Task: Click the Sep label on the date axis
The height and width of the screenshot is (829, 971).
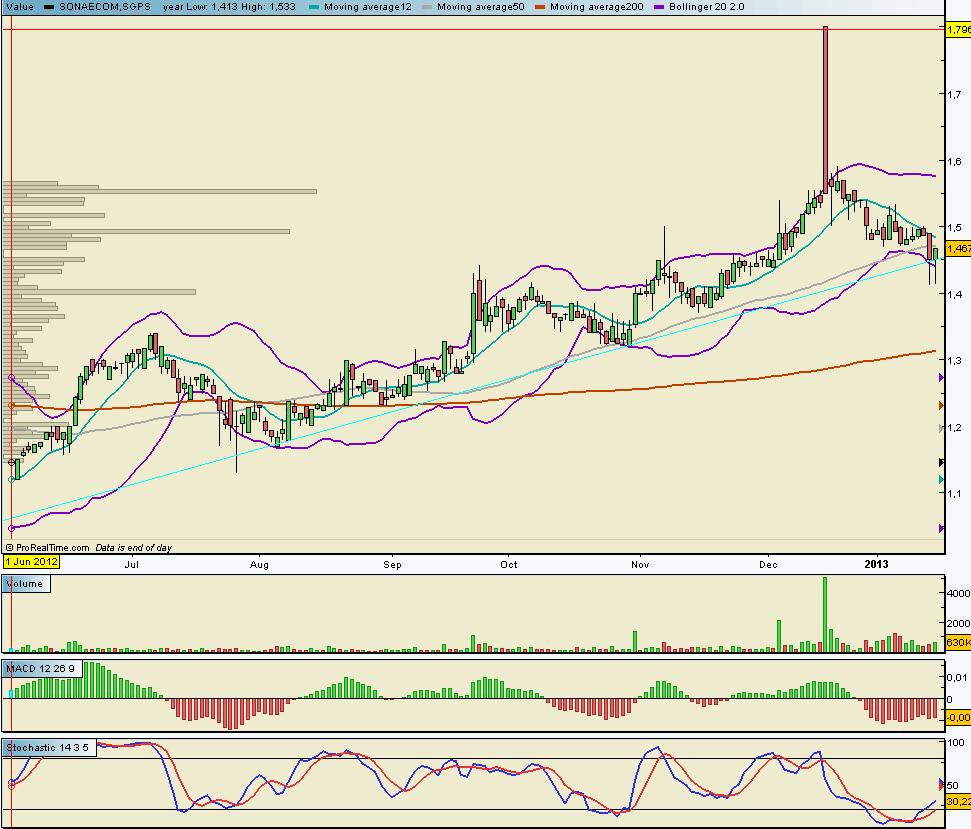Action: tap(393, 565)
